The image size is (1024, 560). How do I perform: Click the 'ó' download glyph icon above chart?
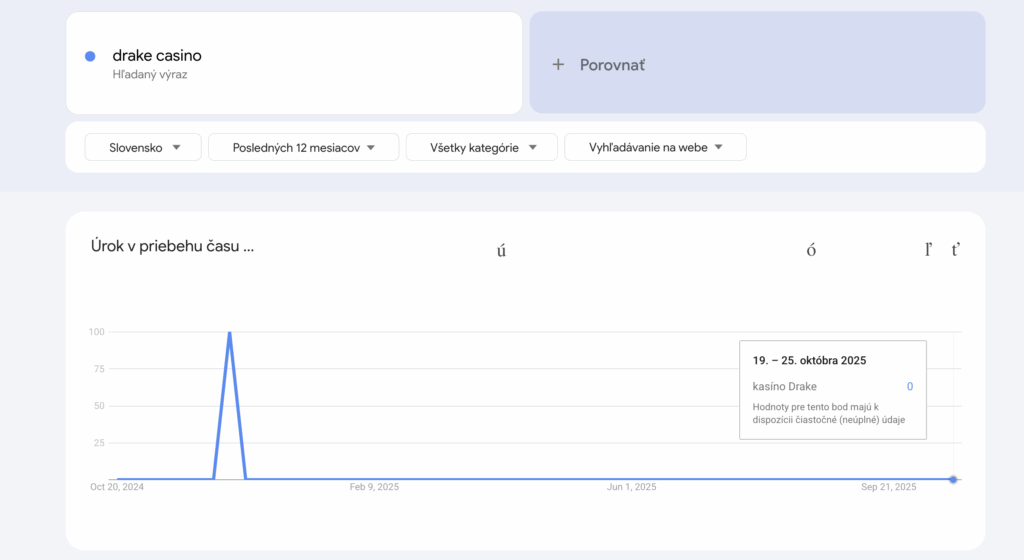point(811,250)
